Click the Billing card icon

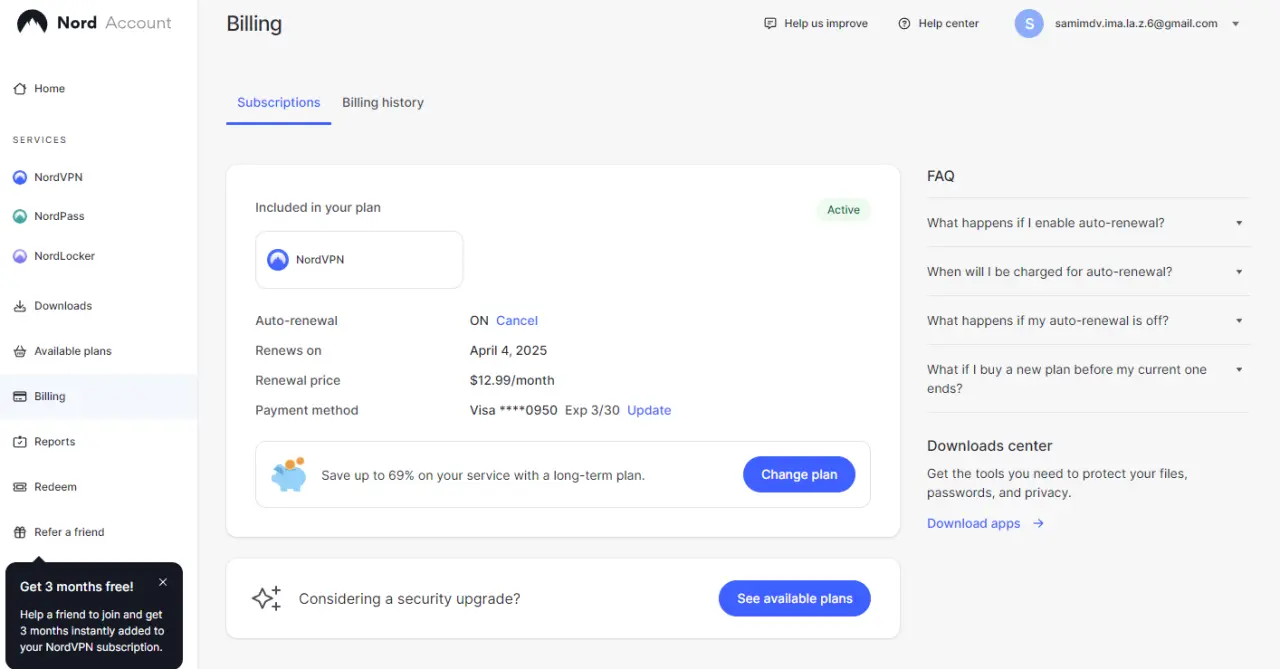pyautogui.click(x=20, y=397)
